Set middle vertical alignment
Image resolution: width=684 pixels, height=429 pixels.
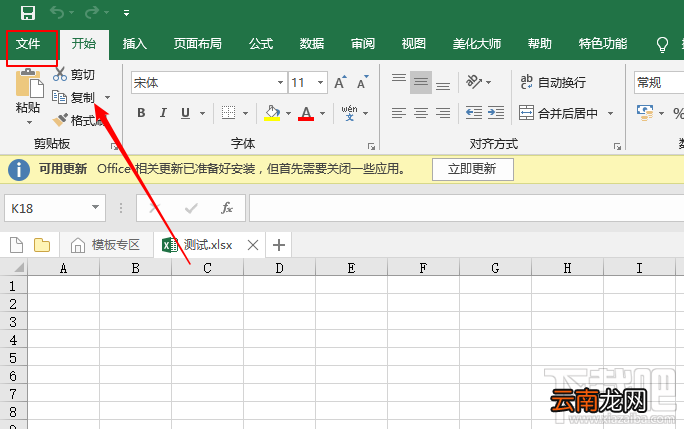pos(421,82)
